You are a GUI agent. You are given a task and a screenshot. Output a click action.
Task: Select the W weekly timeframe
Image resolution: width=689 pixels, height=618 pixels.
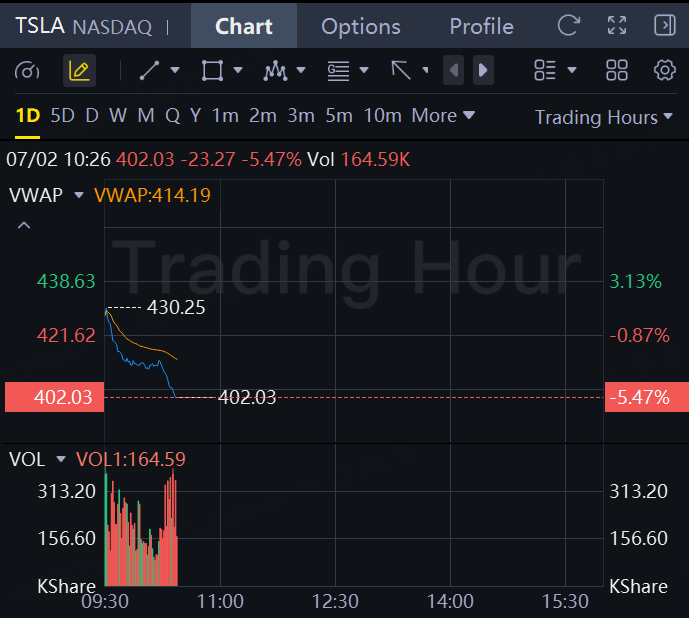(118, 116)
